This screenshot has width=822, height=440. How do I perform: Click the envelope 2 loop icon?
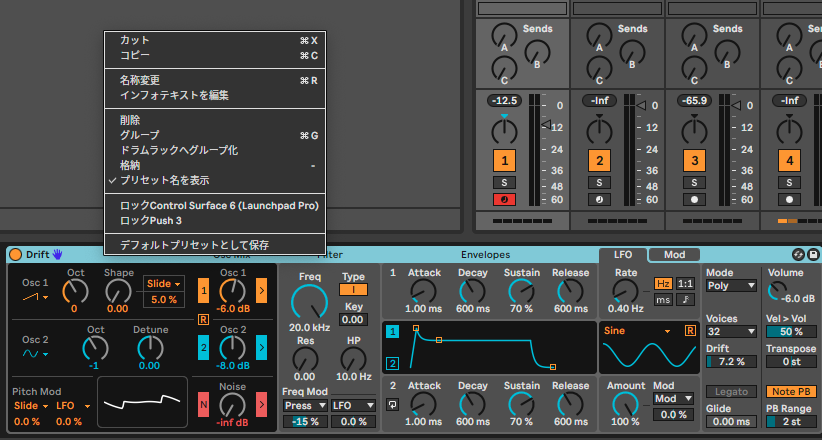pyautogui.click(x=394, y=405)
